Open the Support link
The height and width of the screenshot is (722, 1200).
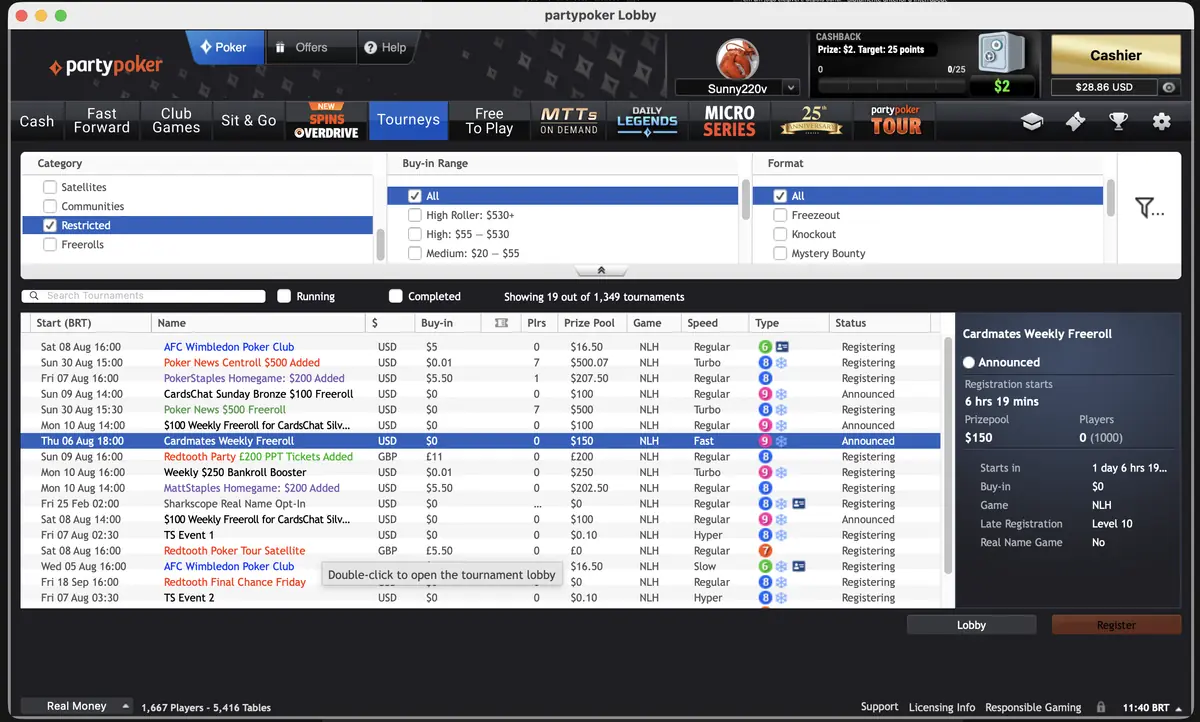879,707
